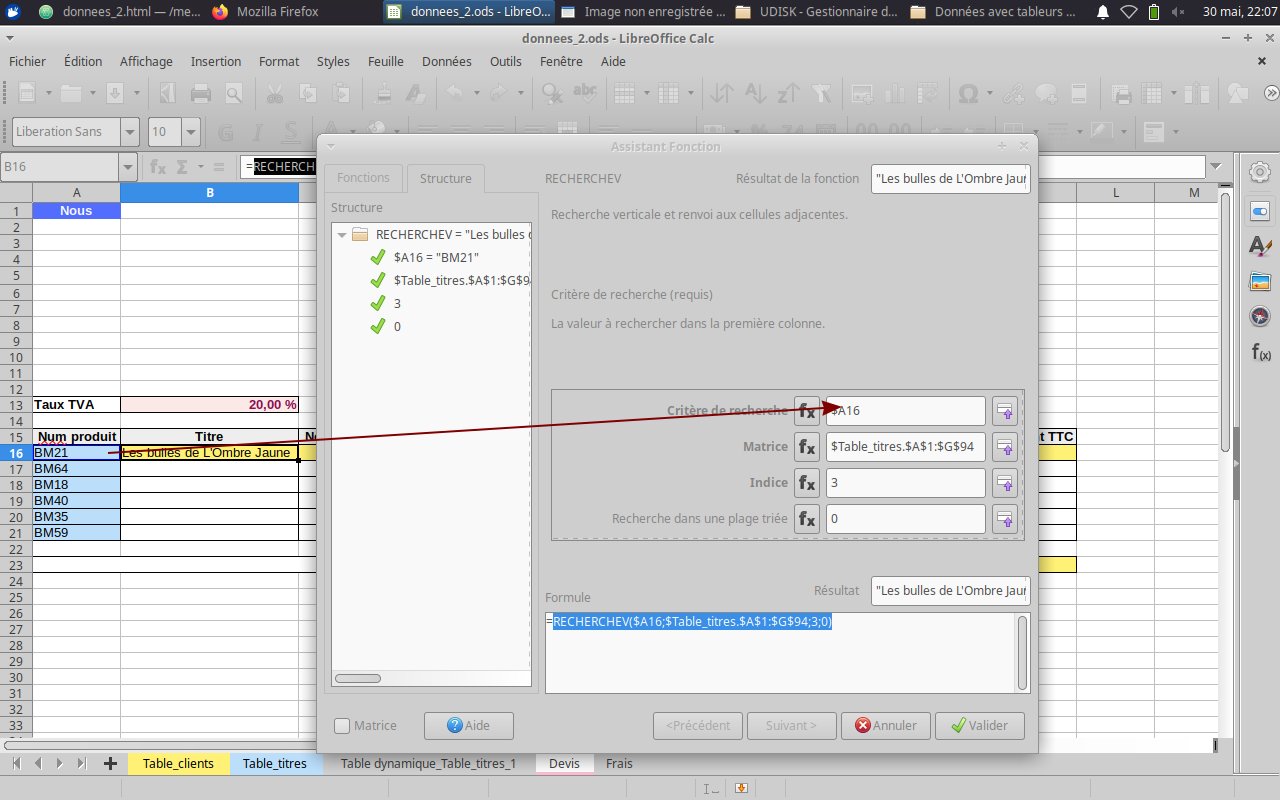Click the Annuler button
1280x800 pixels.
tap(886, 726)
